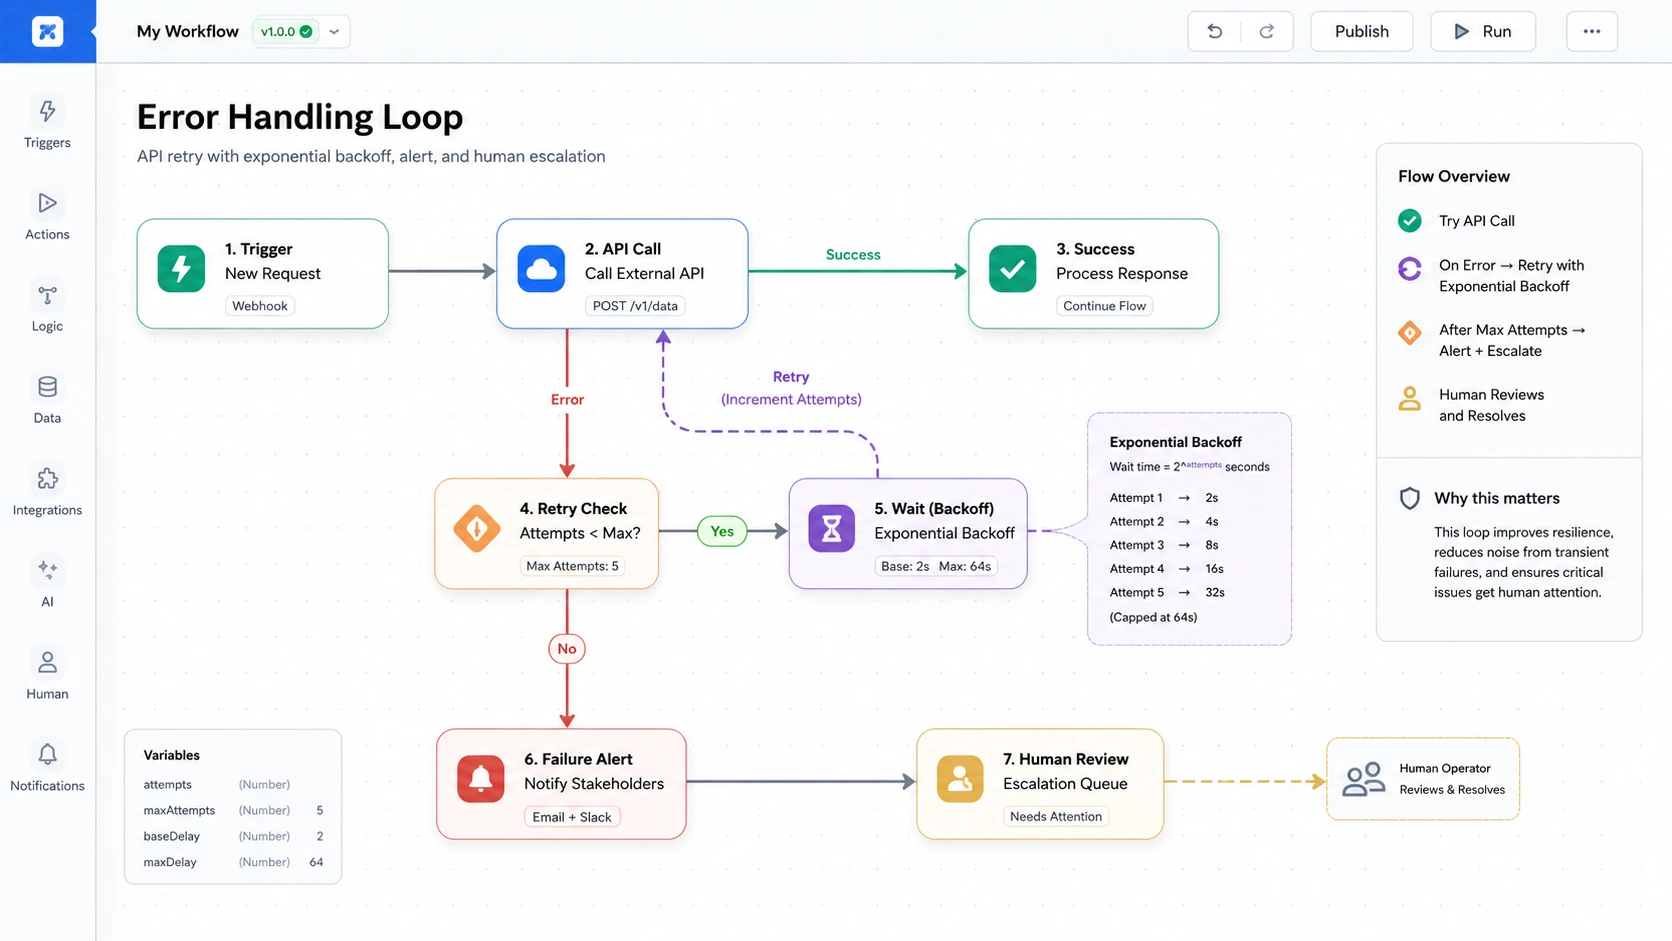Open the AI sidebar section
The width and height of the screenshot is (1672, 941).
(x=47, y=583)
